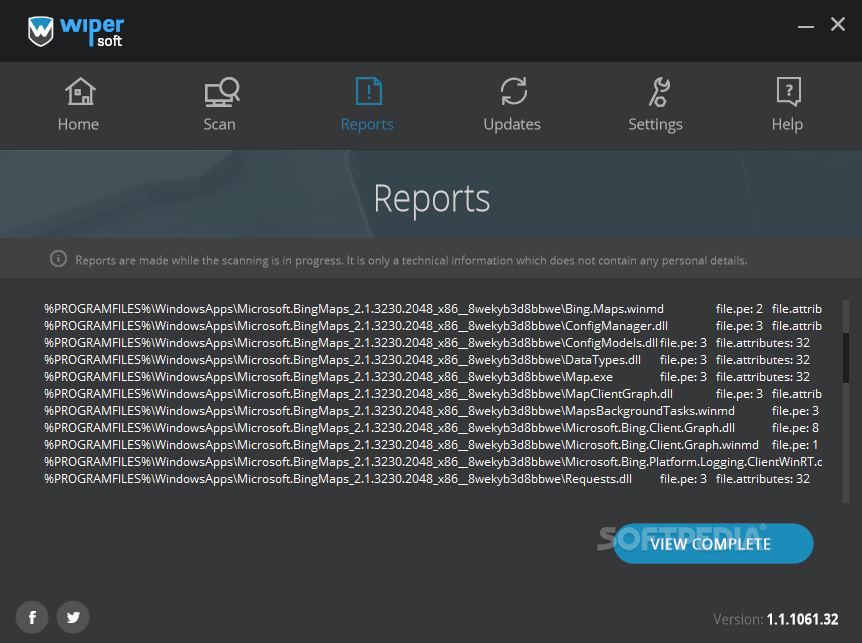The height and width of the screenshot is (643, 862).
Task: Select the ConfigManager.dll report row
Action: pyautogui.click(x=433, y=326)
